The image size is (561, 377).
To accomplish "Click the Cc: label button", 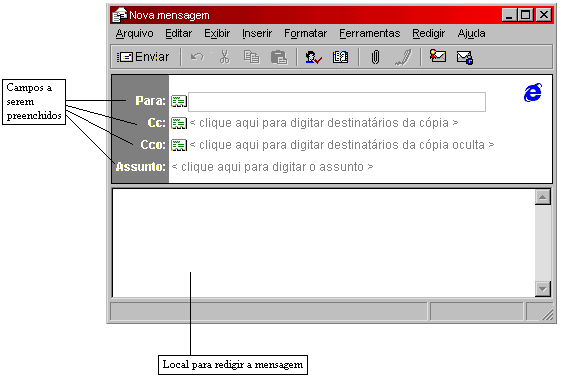I will point(156,123).
